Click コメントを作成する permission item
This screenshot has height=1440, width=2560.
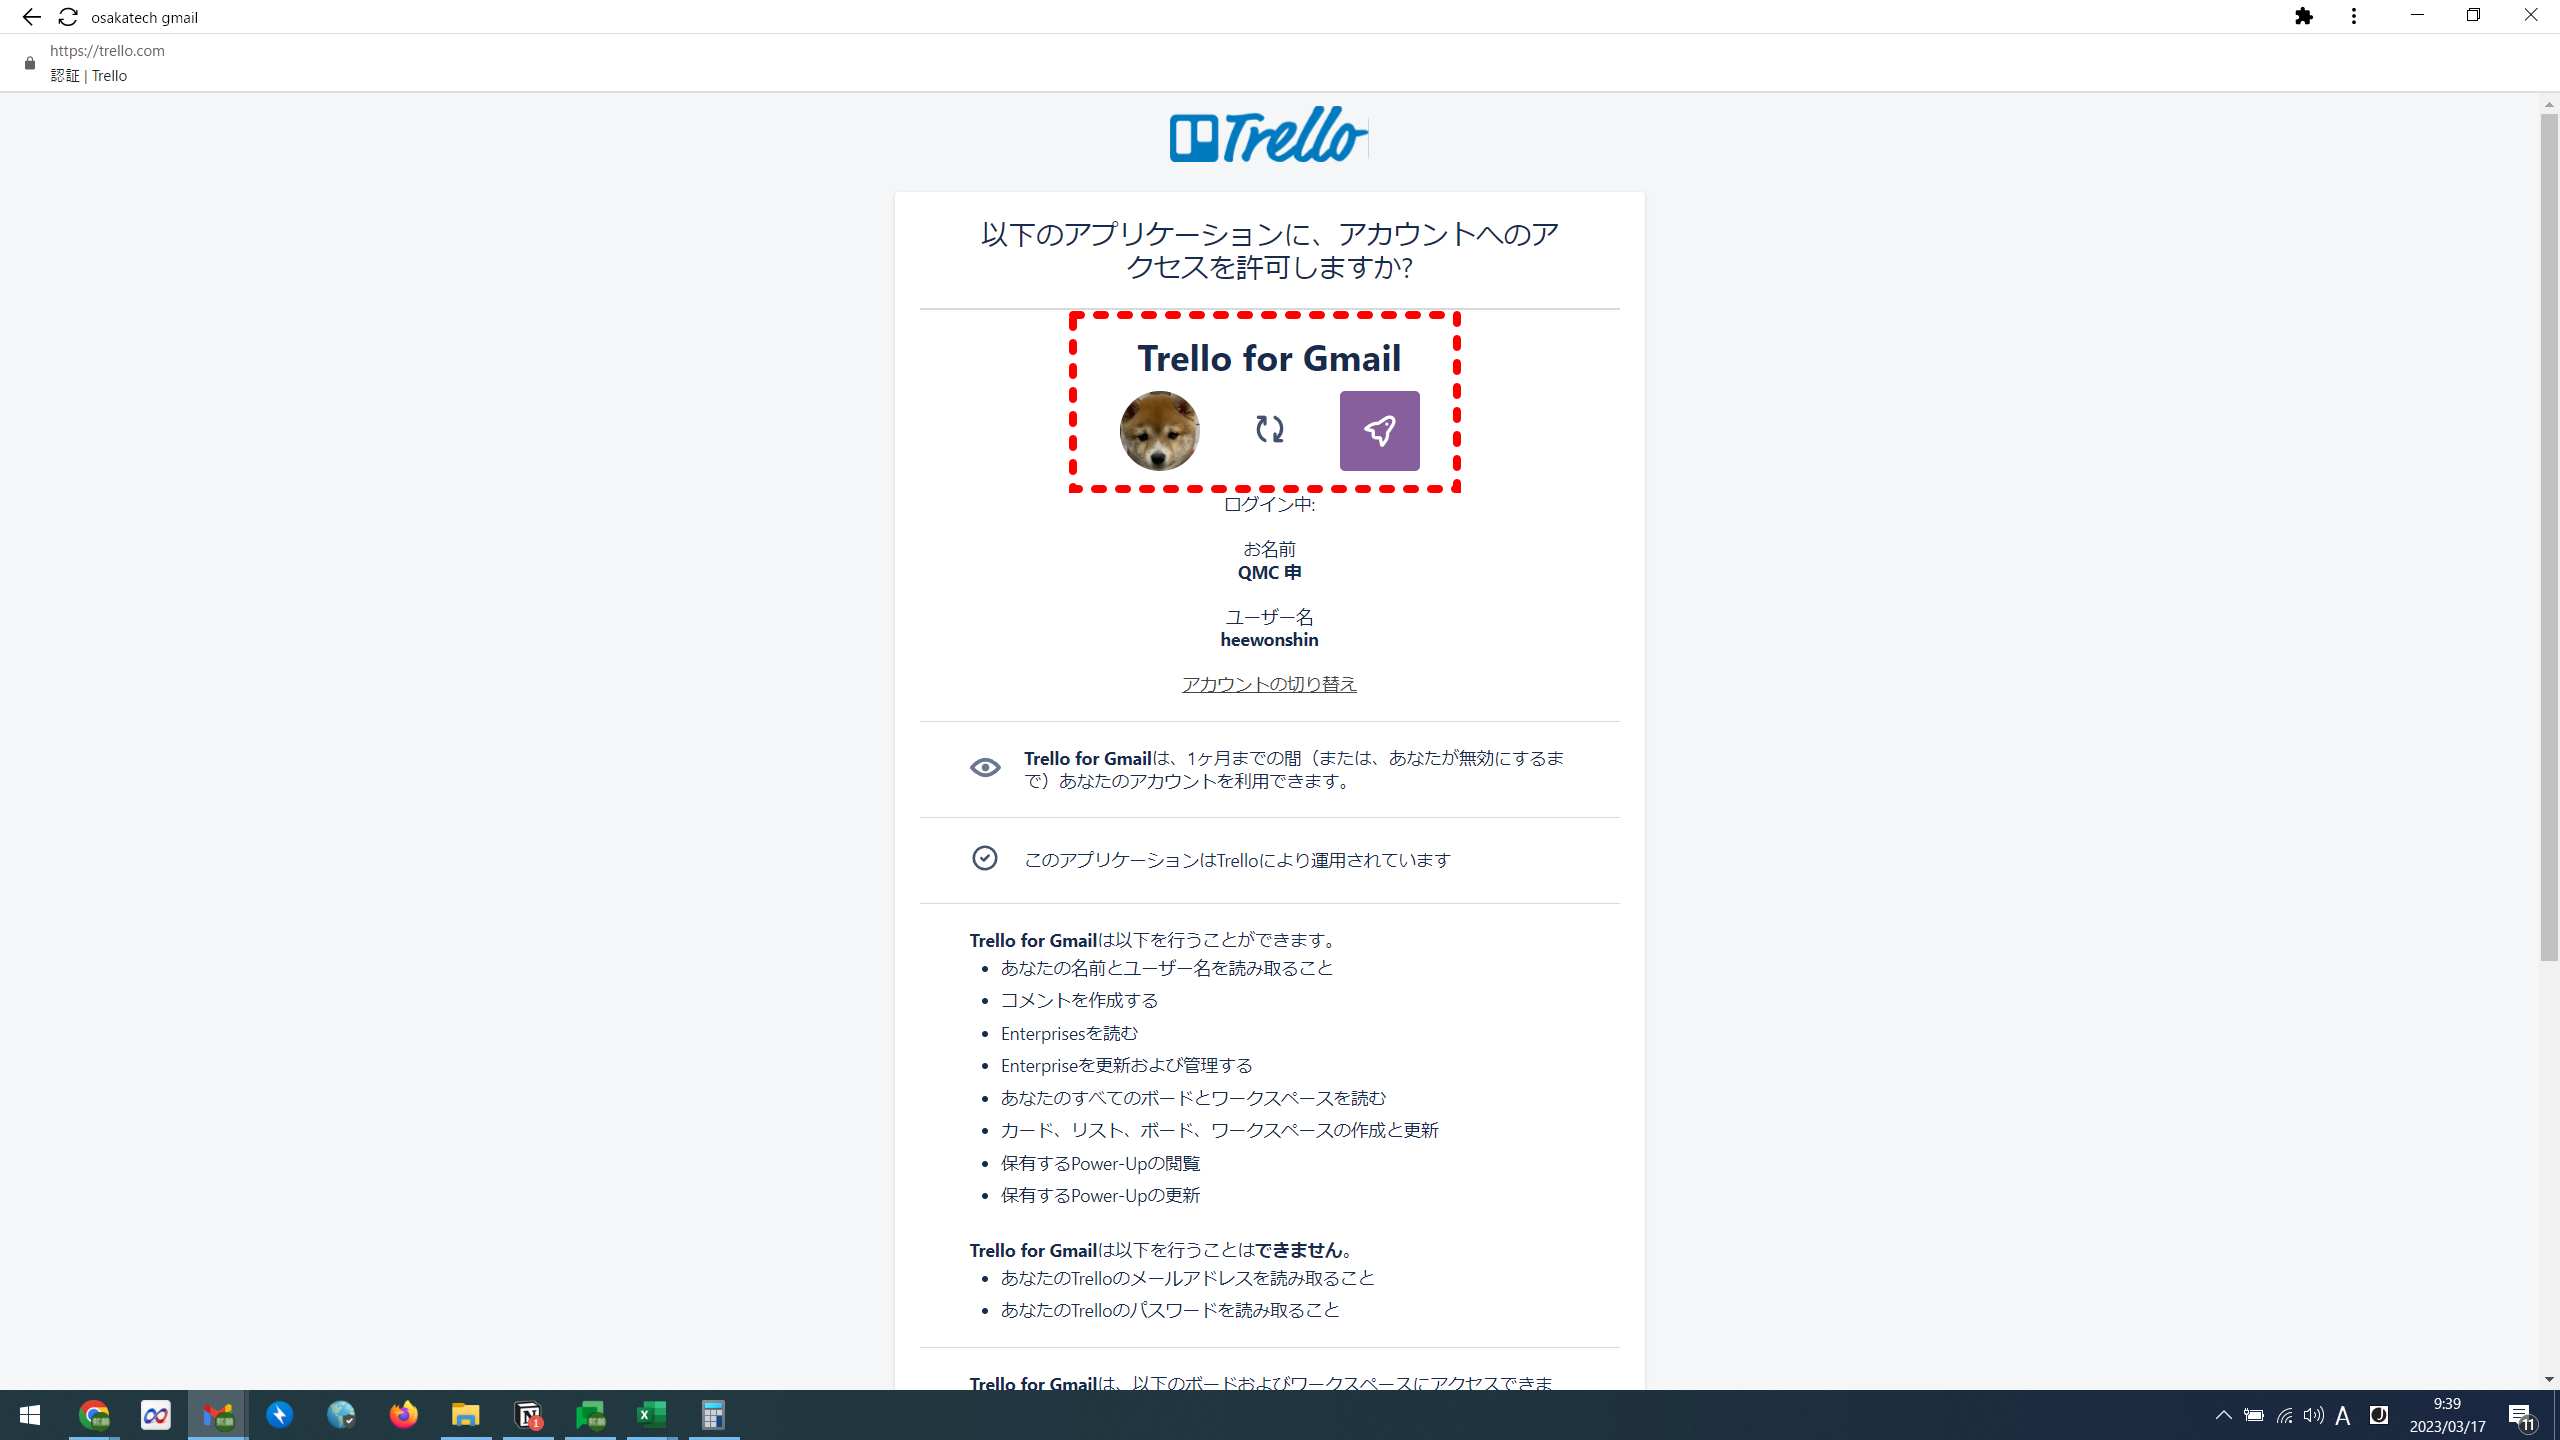click(1079, 1001)
